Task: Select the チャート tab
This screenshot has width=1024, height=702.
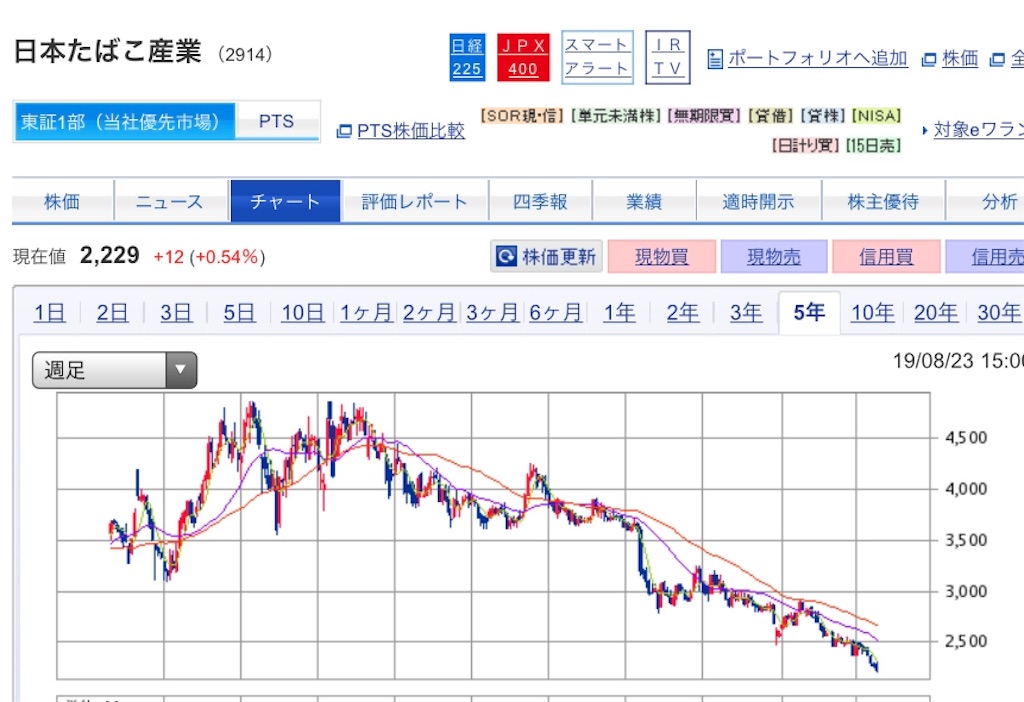Action: 285,201
